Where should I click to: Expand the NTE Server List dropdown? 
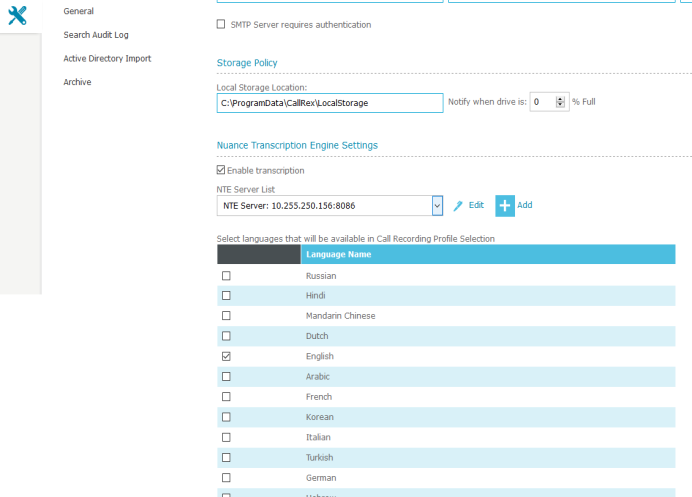tap(437, 205)
